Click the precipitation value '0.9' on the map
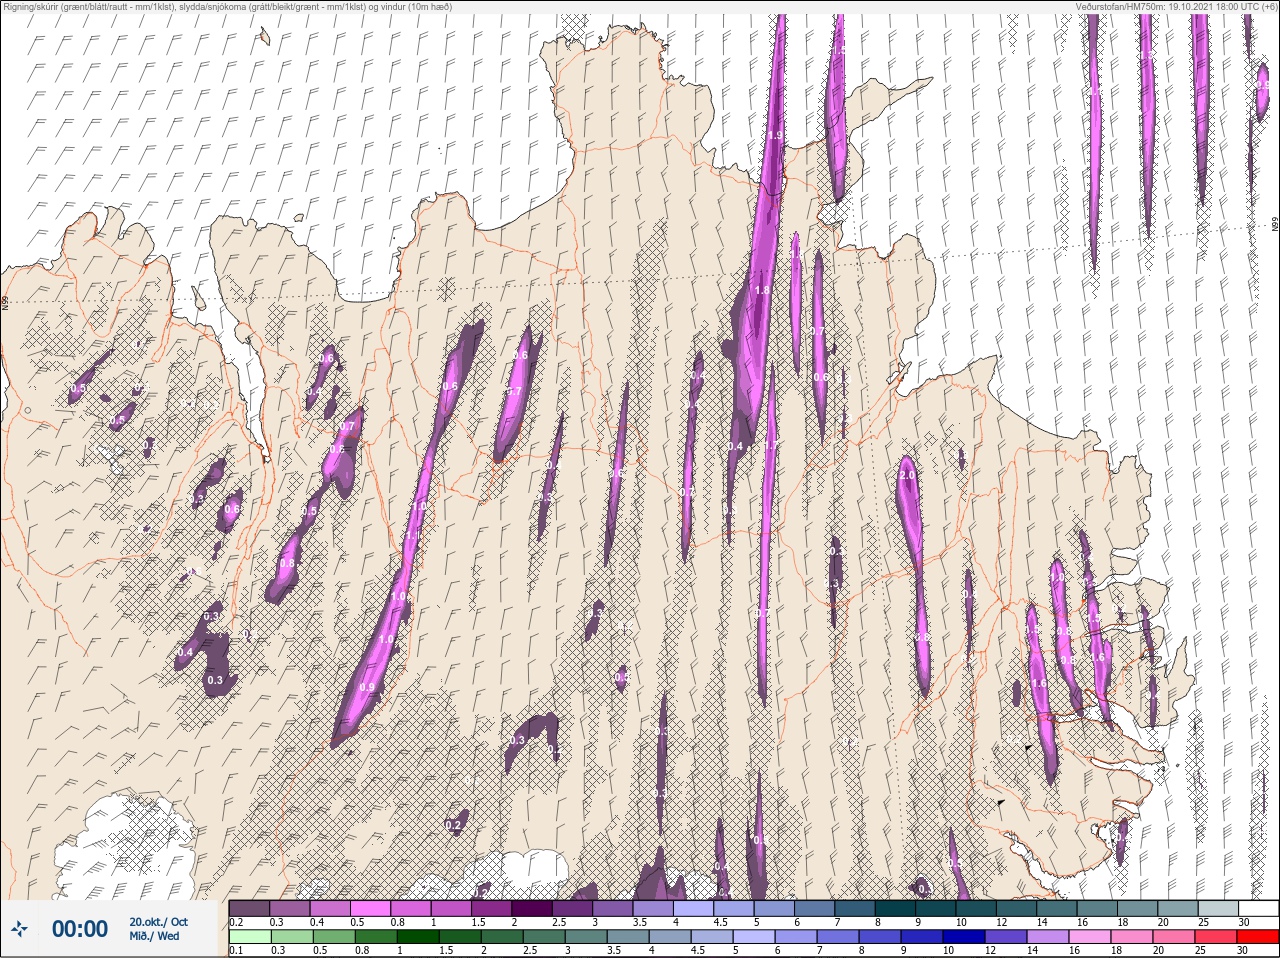This screenshot has width=1280, height=958. click(366, 687)
